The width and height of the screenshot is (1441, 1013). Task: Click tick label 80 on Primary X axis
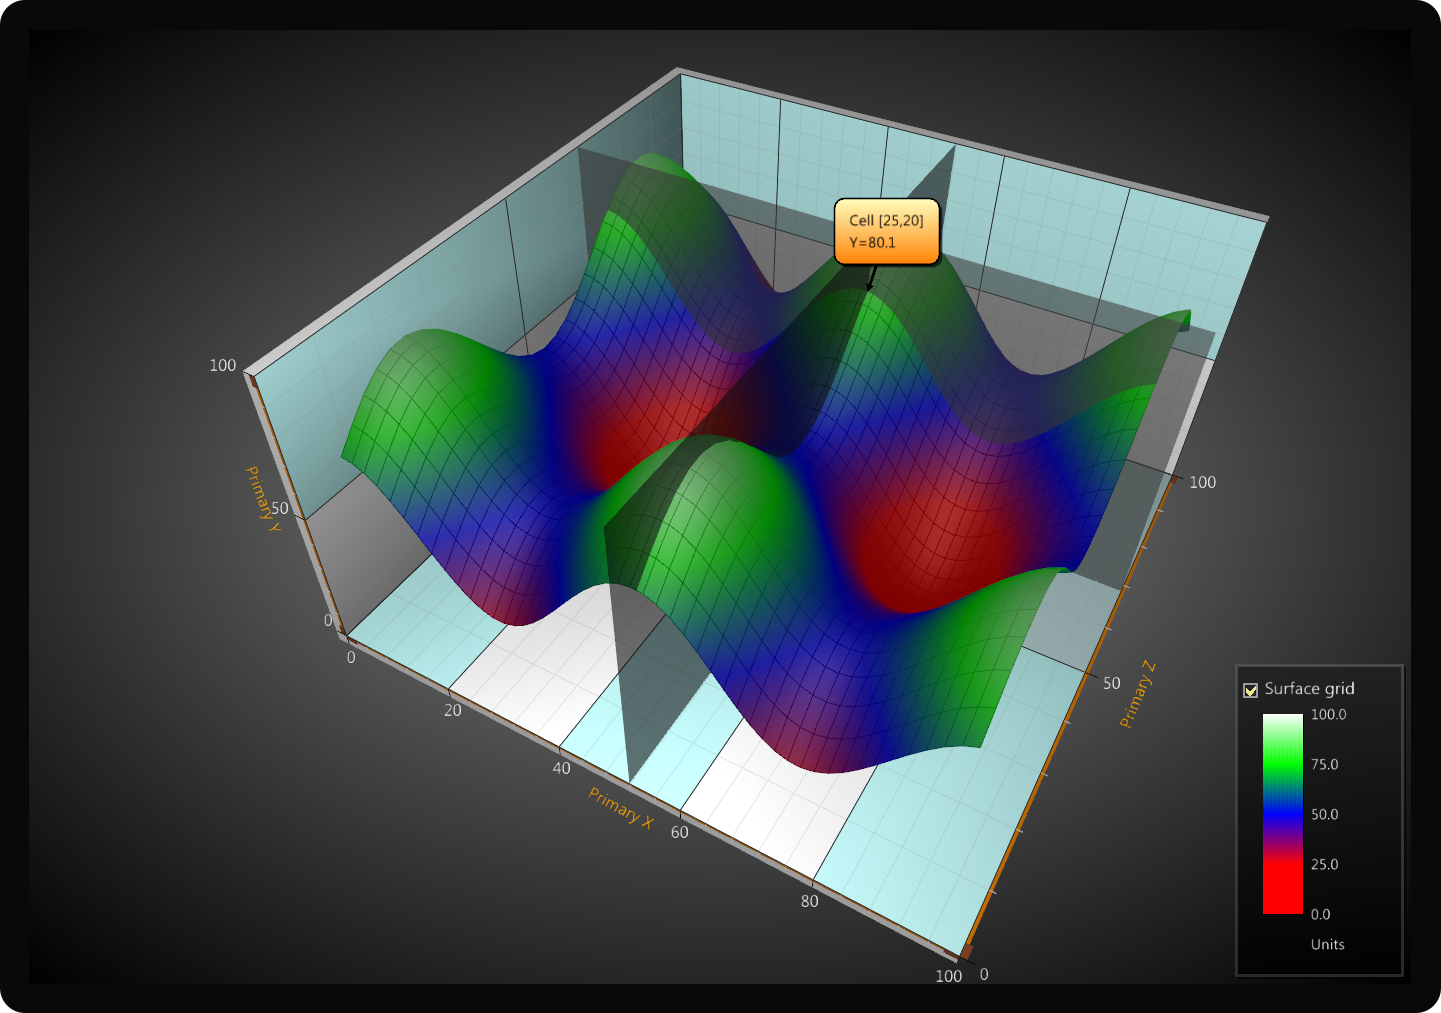point(809,902)
